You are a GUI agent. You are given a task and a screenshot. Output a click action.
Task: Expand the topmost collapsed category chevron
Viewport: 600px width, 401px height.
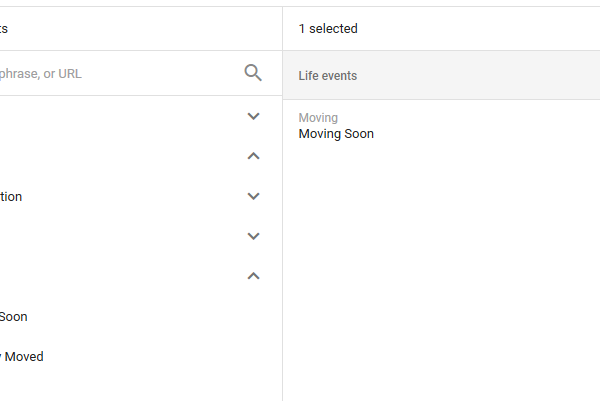pos(253,116)
